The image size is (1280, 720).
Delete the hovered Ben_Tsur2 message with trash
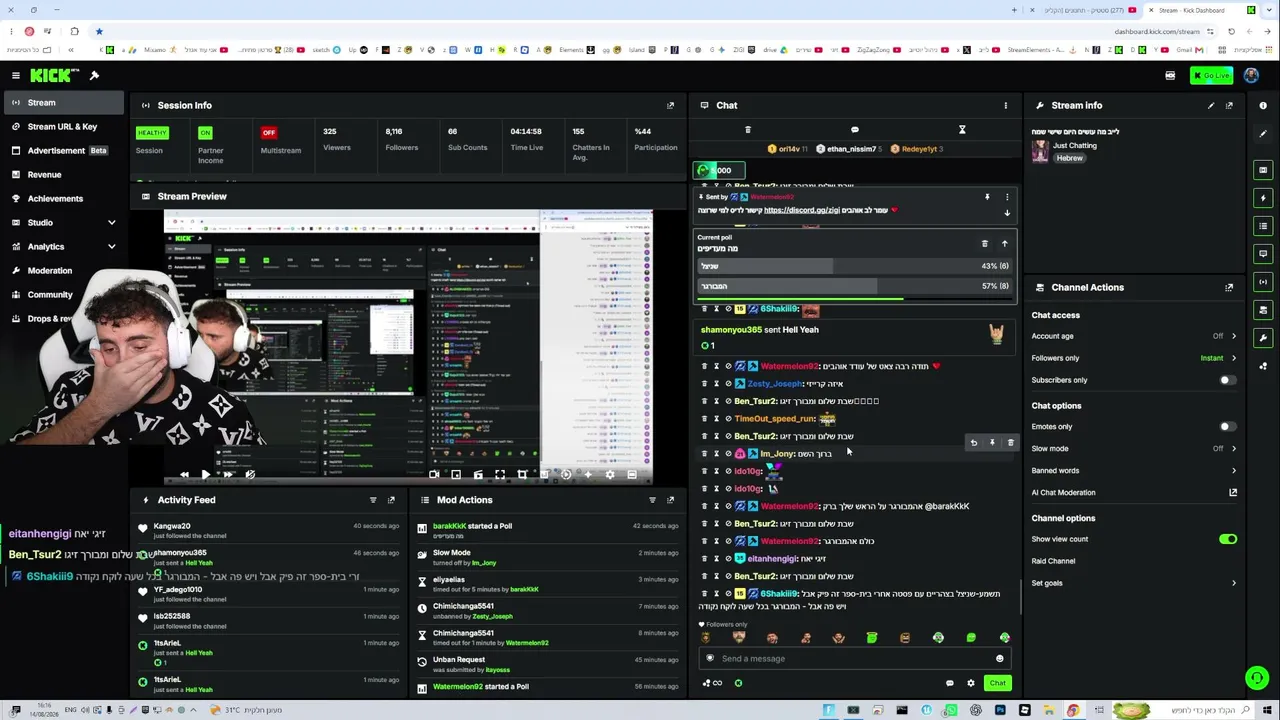(1010, 442)
